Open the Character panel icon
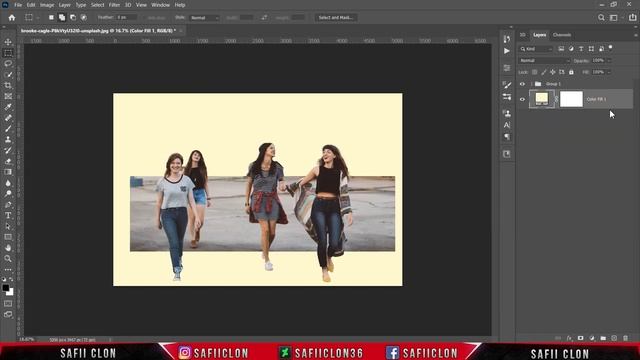The width and height of the screenshot is (640, 360). point(507,125)
